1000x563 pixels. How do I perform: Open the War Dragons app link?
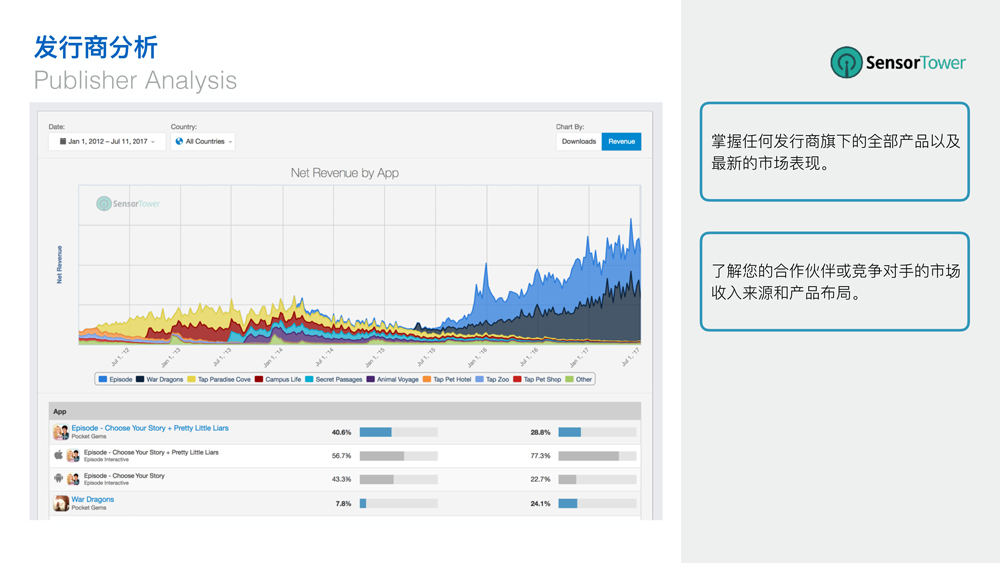coord(93,499)
